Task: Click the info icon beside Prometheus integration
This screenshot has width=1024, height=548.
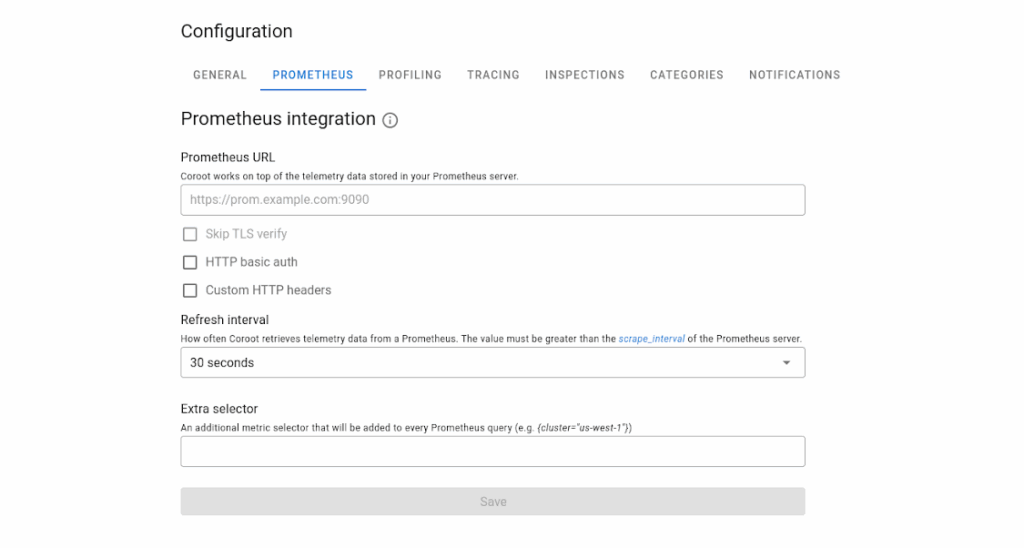Action: coord(390,120)
